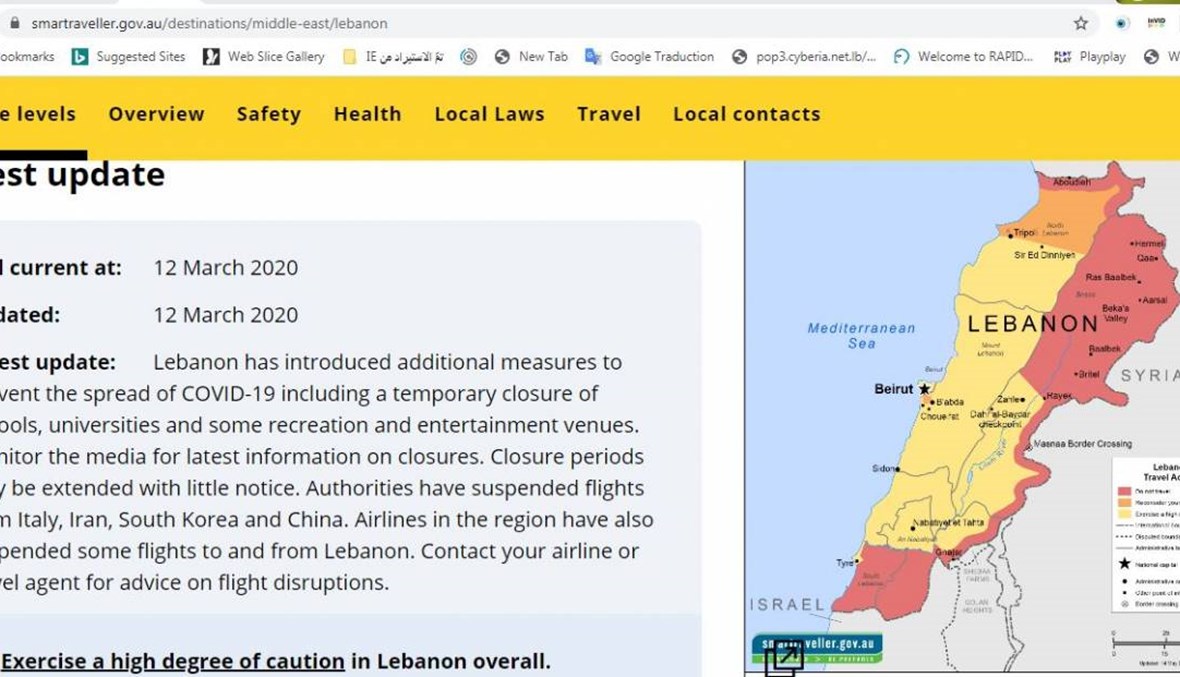Jump to Local contacts section
The image size is (1180, 677).
tap(746, 114)
